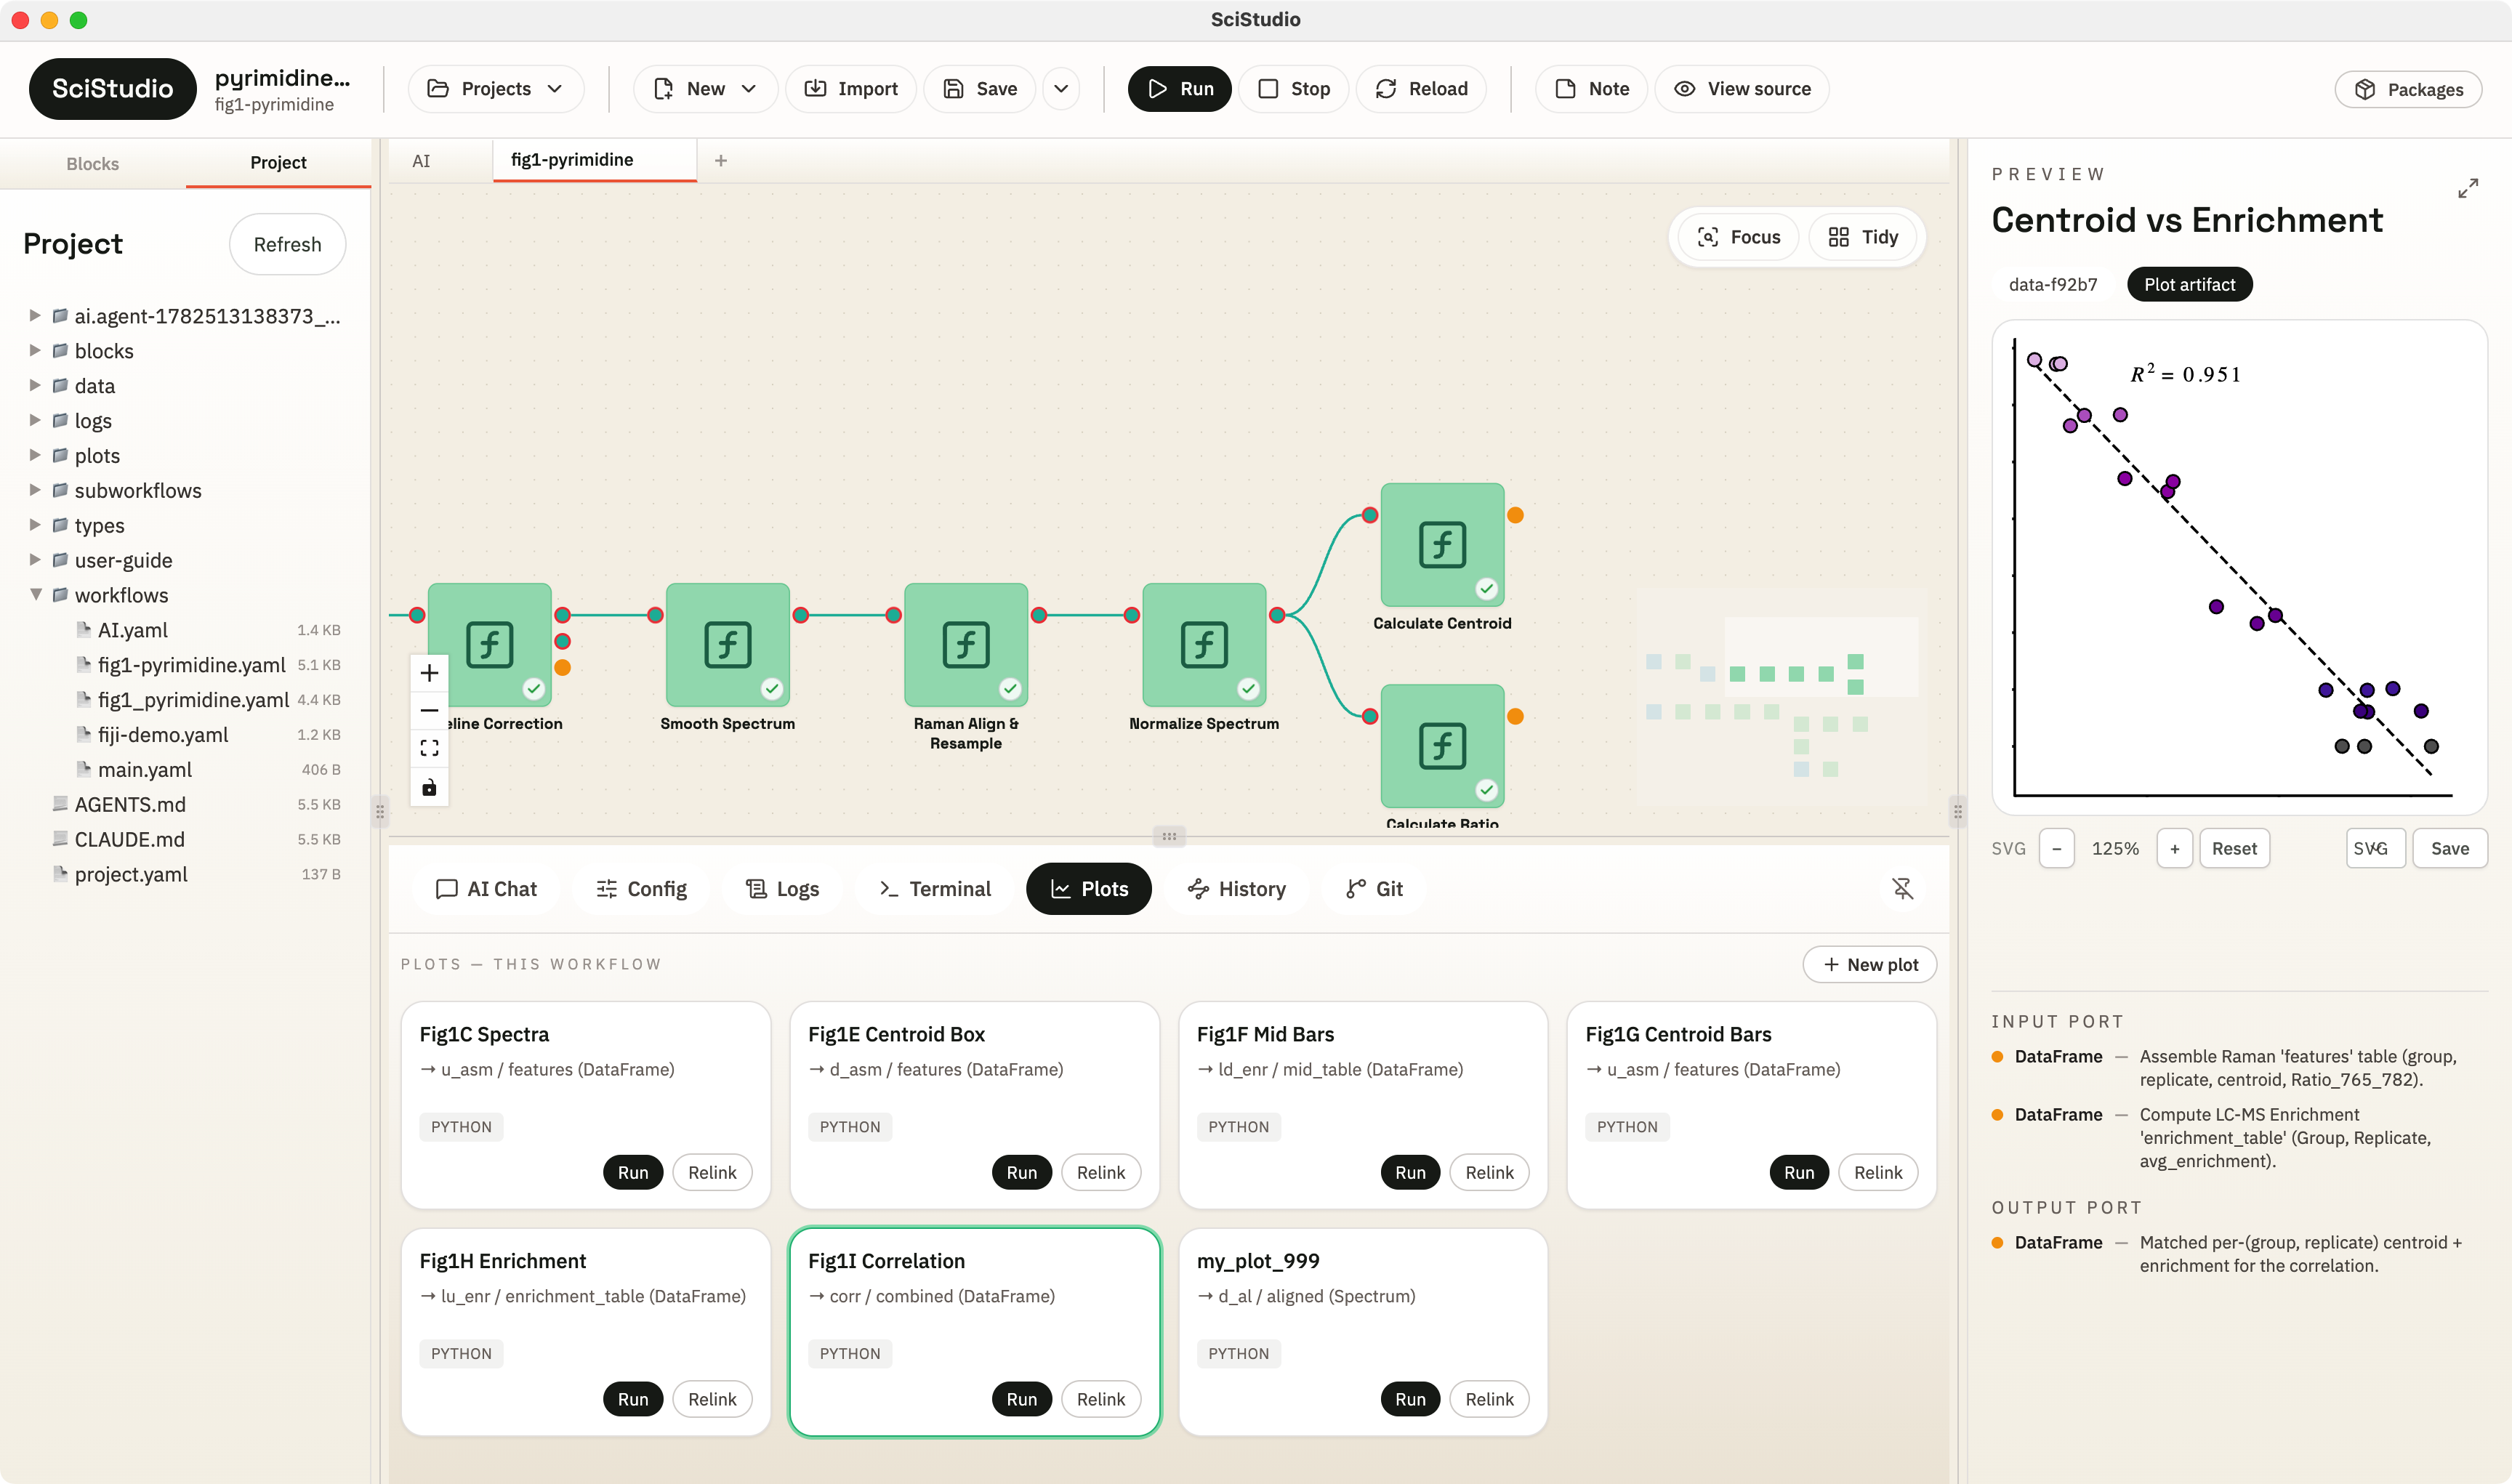Select the Calculate Ratio node icon
The width and height of the screenshot is (2512, 1484).
click(x=1442, y=746)
